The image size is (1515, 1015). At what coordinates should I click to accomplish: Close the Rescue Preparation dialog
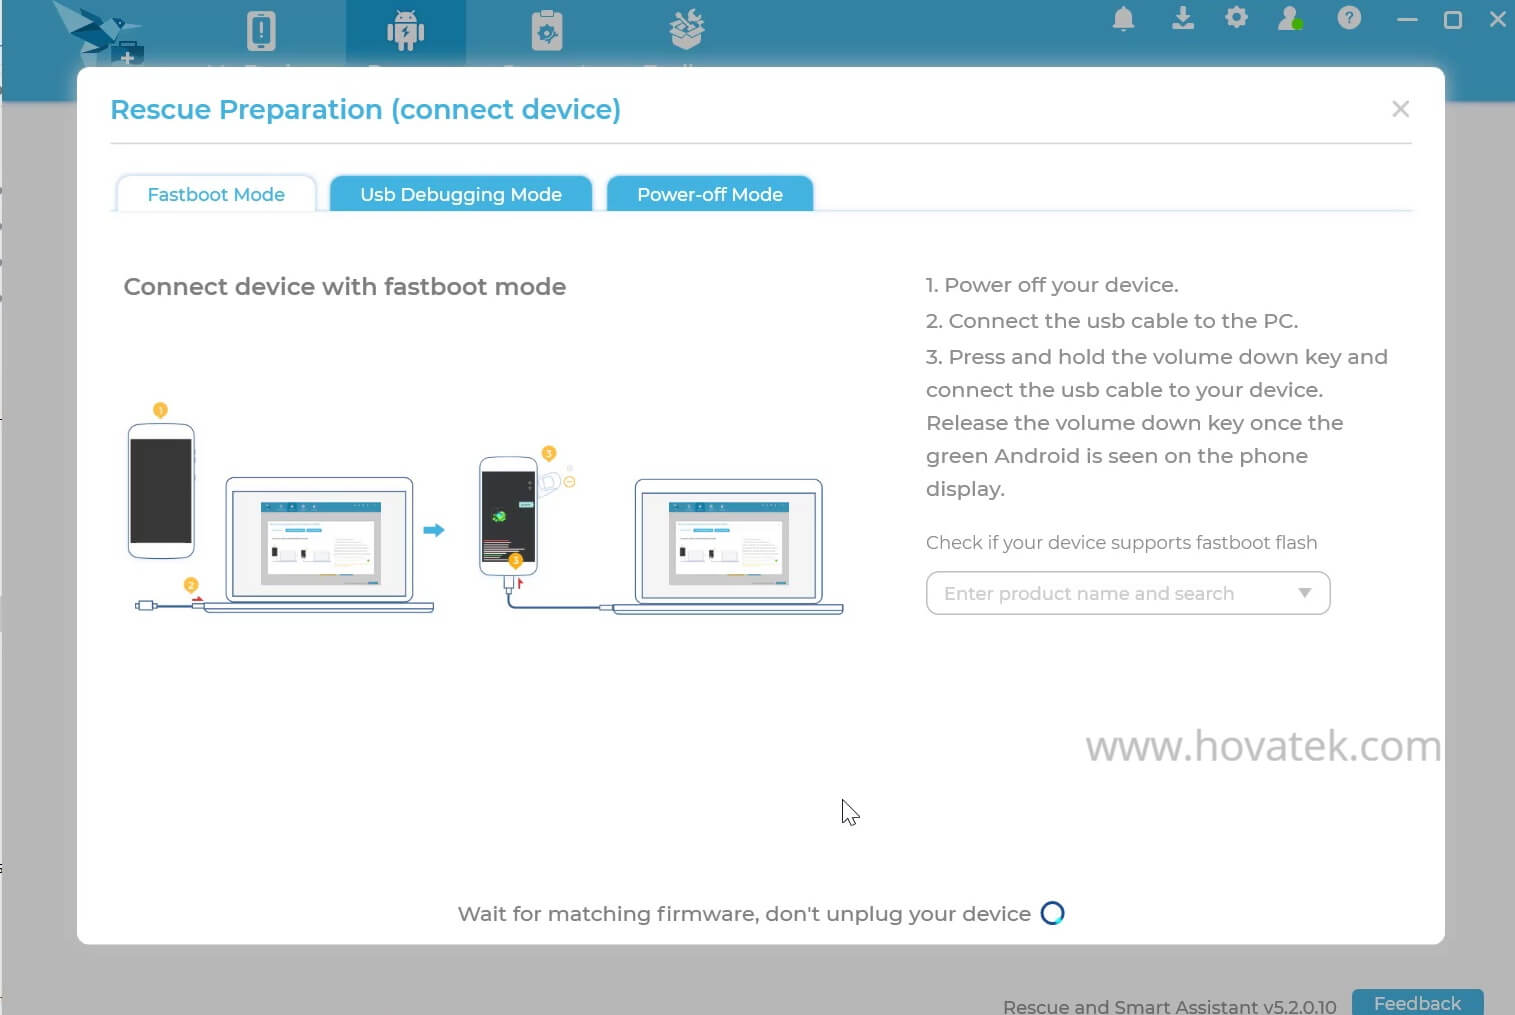click(1400, 109)
